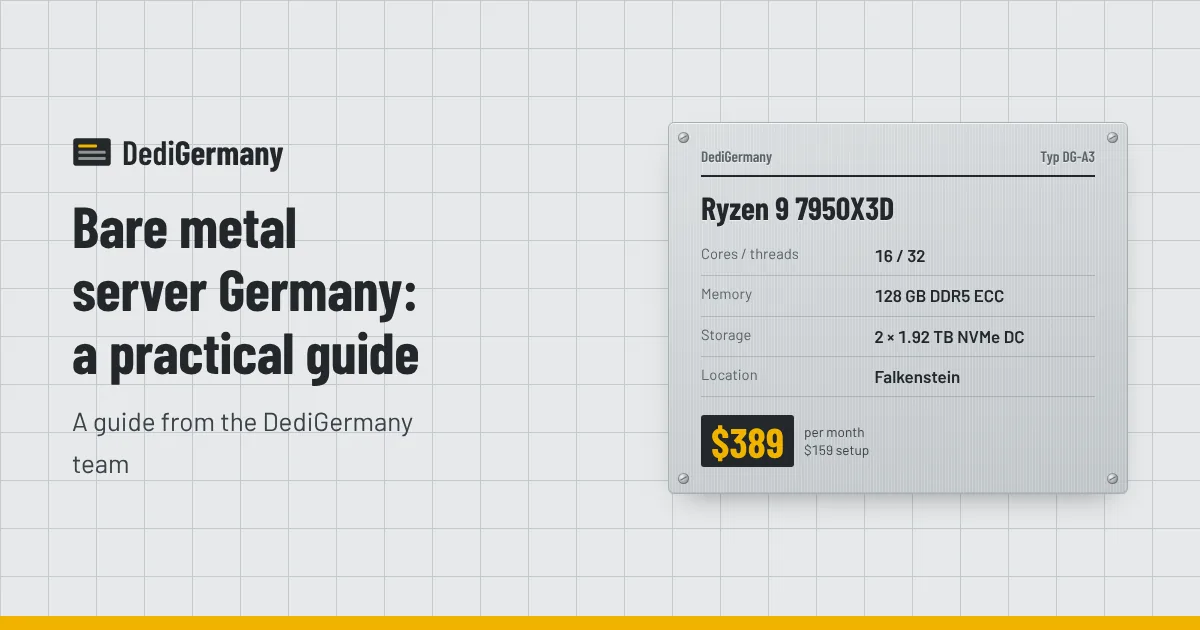
Task: Select the '128 GB DDR5 ECC' value
Action: pyautogui.click(x=939, y=296)
